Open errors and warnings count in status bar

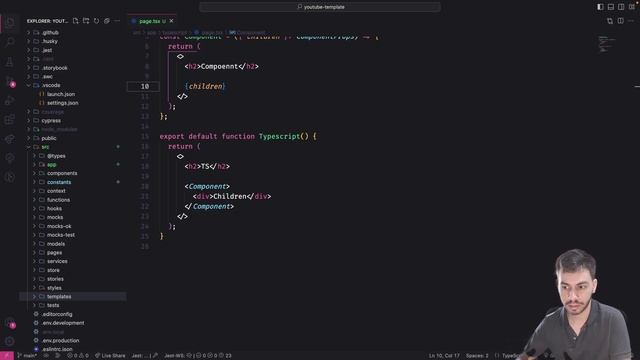coord(78,356)
